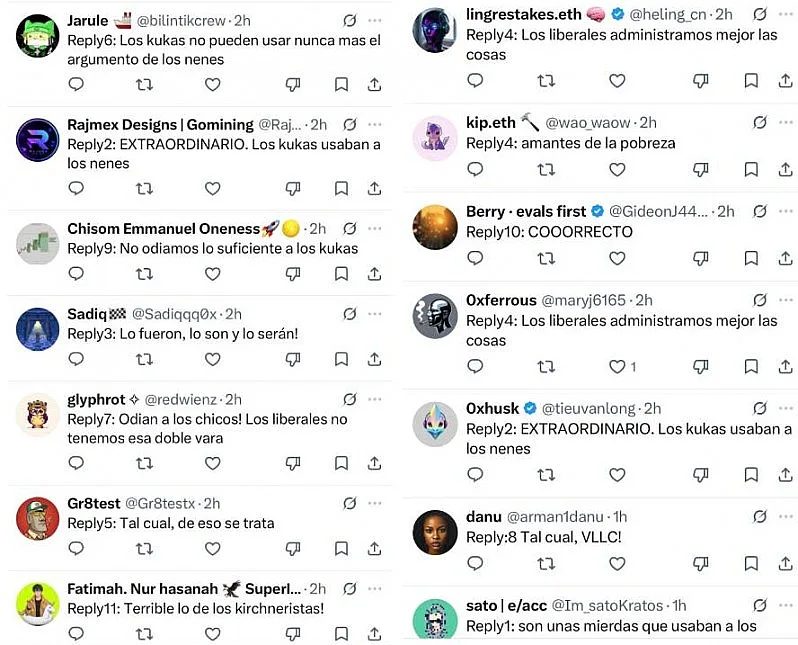Open more options menu on Jarule's tweet
Screen dimensions: 798x645
pyautogui.click(x=375, y=20)
